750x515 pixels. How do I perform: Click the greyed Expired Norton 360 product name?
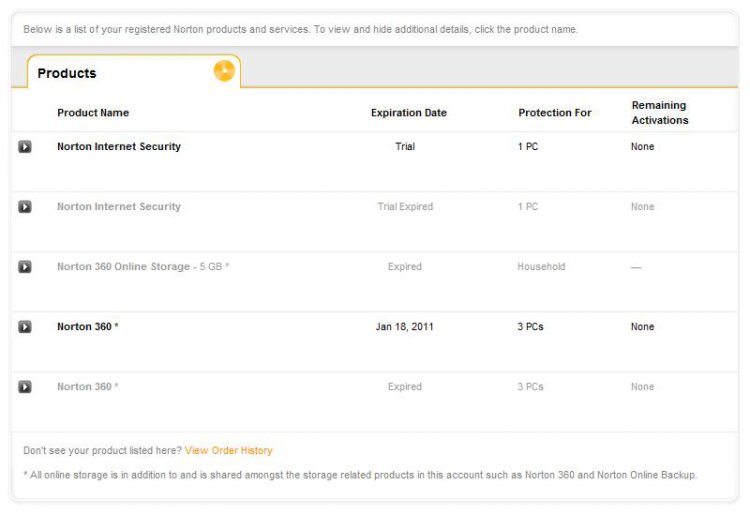(x=88, y=387)
